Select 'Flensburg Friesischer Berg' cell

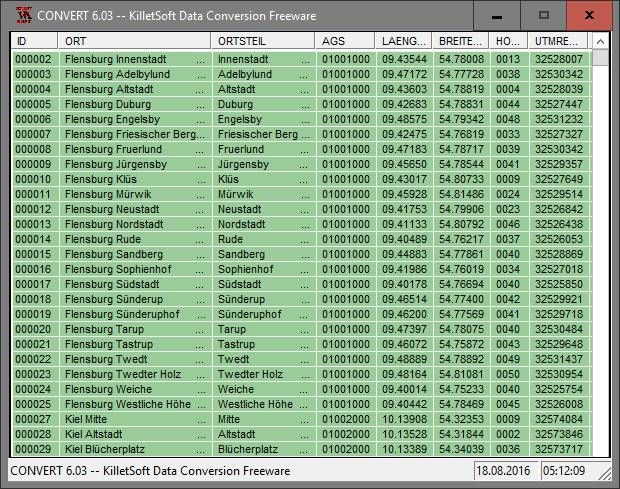coord(135,134)
